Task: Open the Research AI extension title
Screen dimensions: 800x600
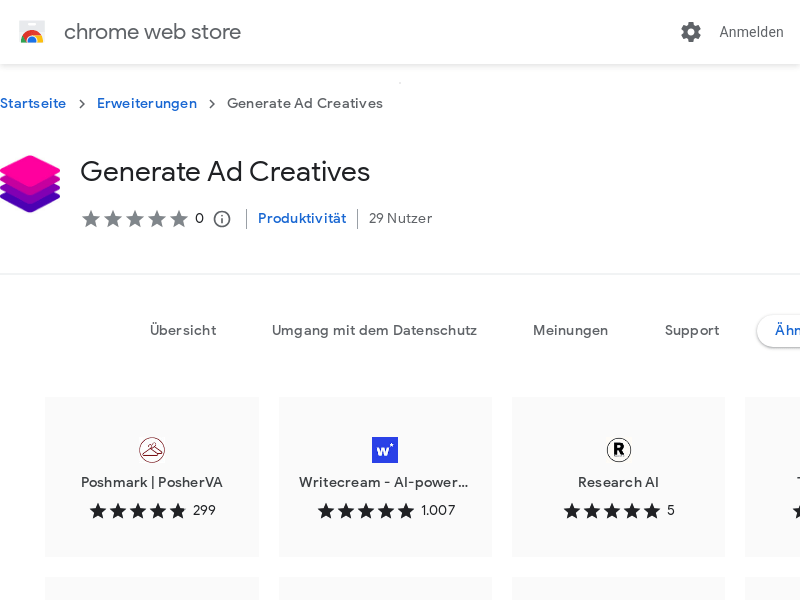Action: click(x=618, y=482)
